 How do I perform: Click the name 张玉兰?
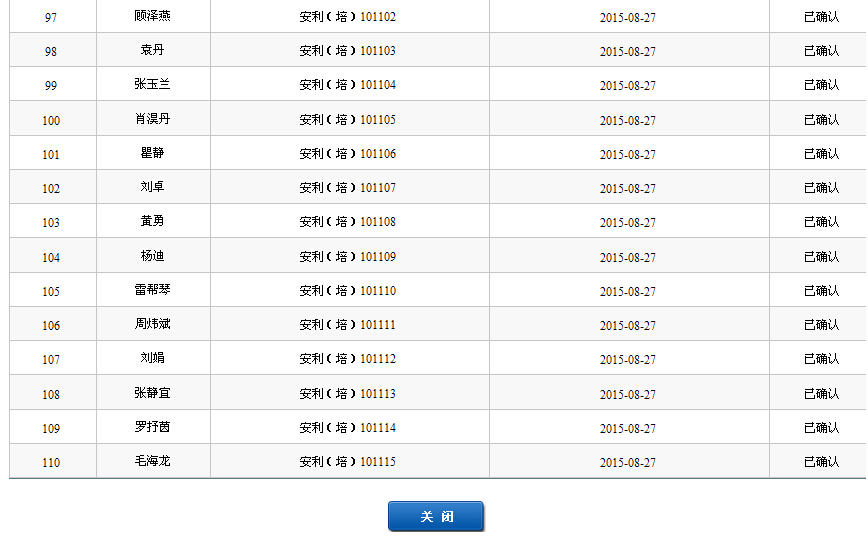tap(152, 85)
